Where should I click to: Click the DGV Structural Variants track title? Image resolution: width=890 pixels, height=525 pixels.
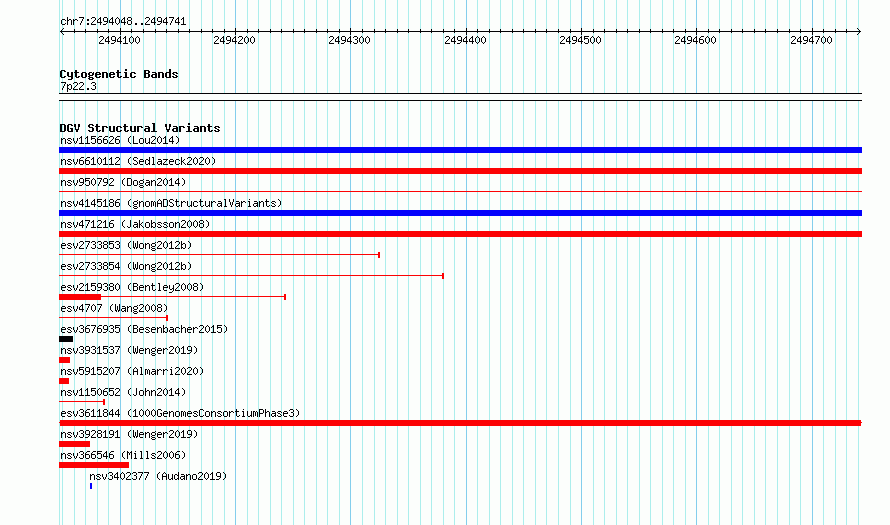click(140, 128)
